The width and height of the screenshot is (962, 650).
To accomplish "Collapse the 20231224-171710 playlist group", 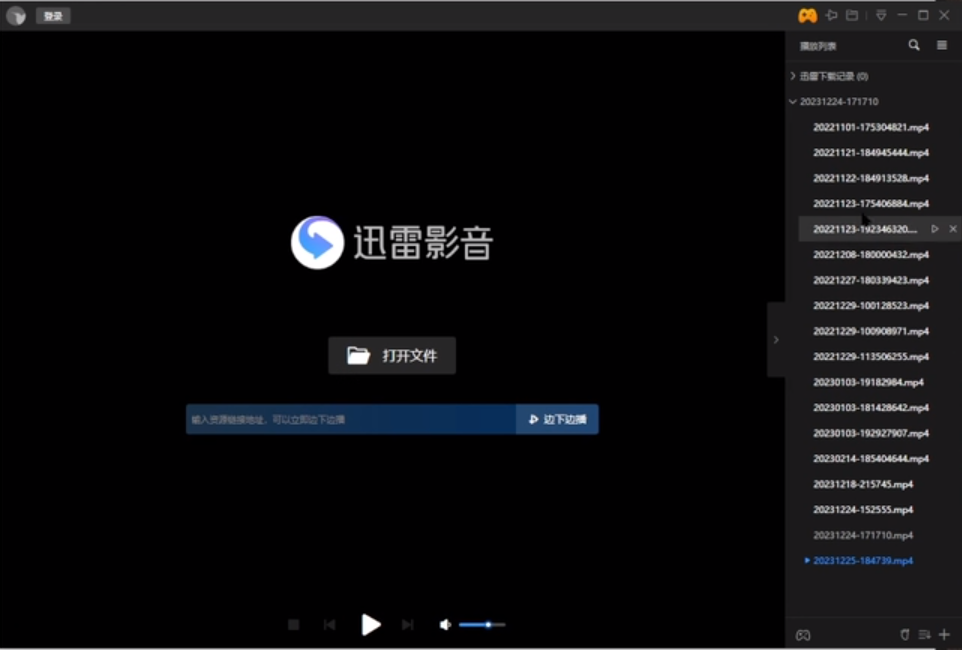I will coord(793,102).
